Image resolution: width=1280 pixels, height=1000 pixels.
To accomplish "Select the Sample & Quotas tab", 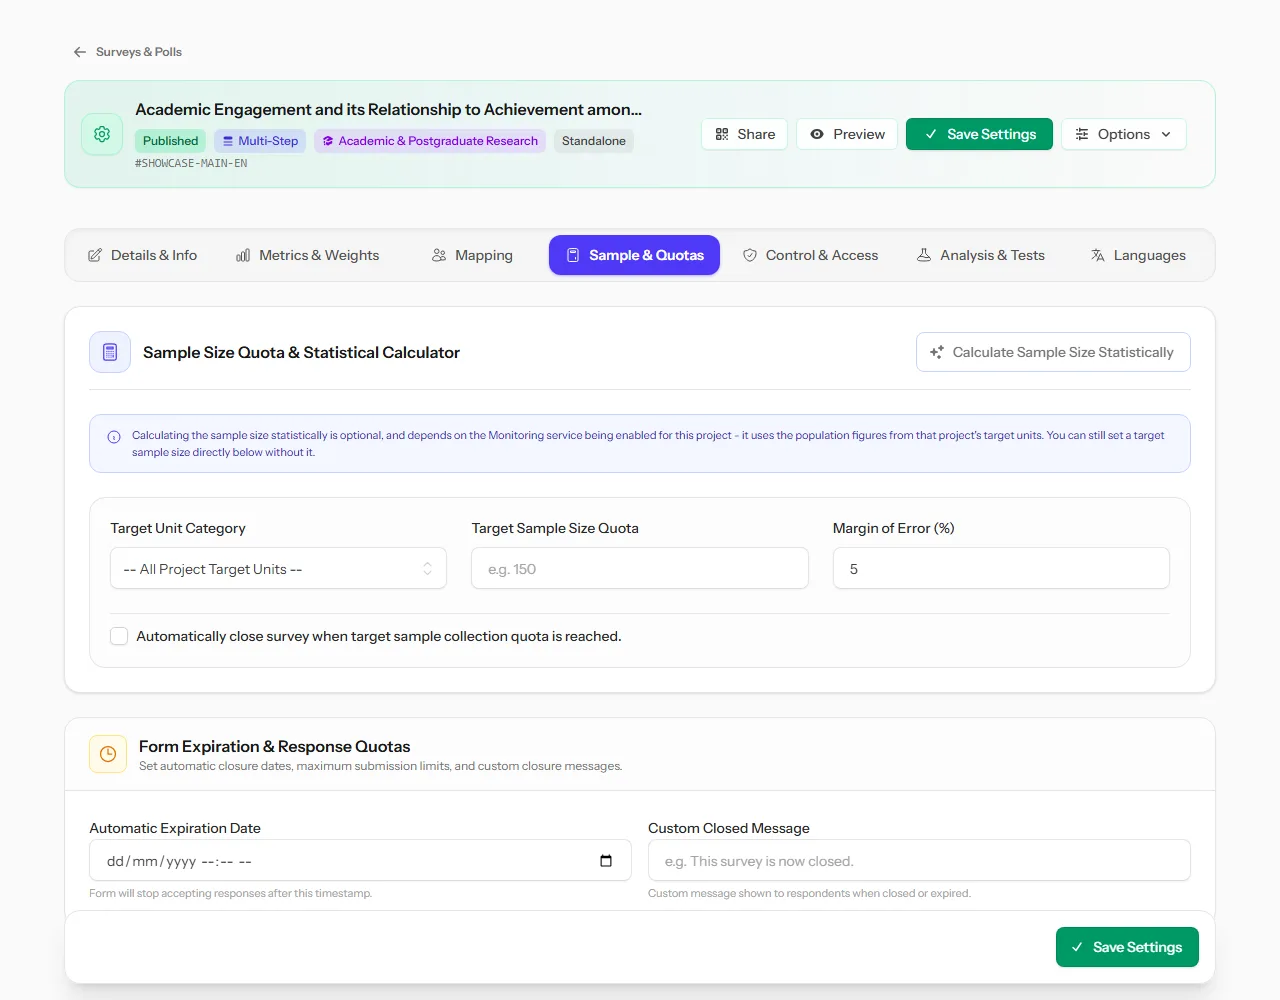I will coord(634,255).
